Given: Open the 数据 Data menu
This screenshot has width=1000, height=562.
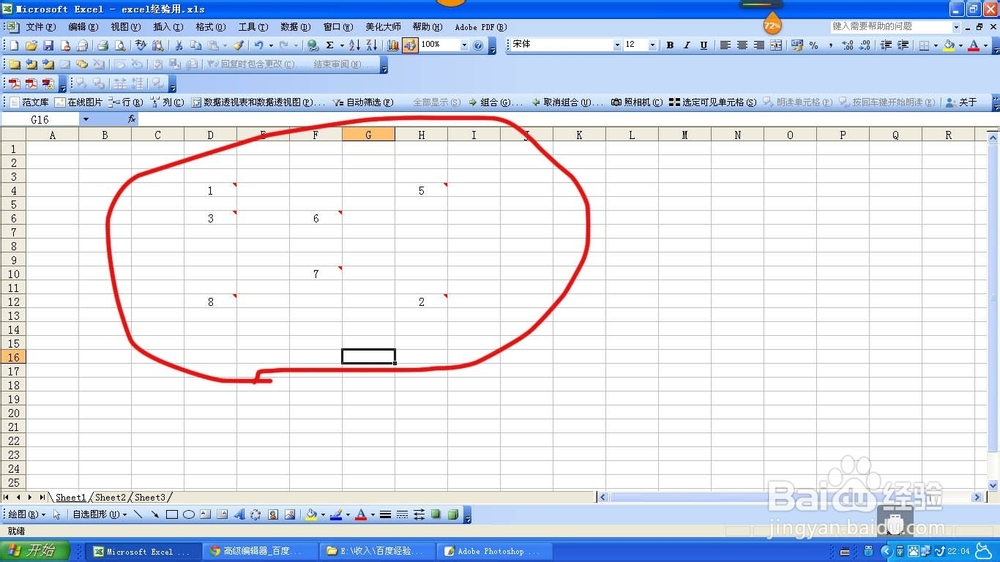Looking at the screenshot, I should pyautogui.click(x=295, y=27).
